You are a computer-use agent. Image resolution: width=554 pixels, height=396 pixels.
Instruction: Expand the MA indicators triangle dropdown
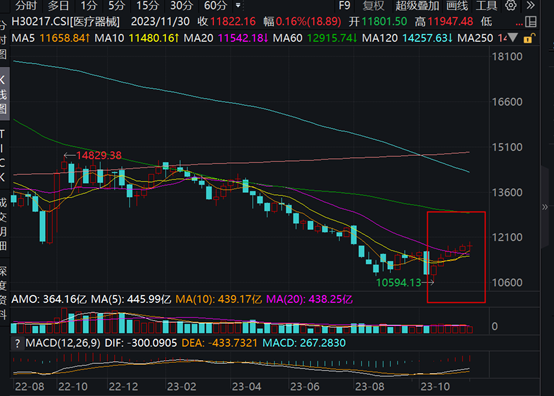click(x=513, y=37)
